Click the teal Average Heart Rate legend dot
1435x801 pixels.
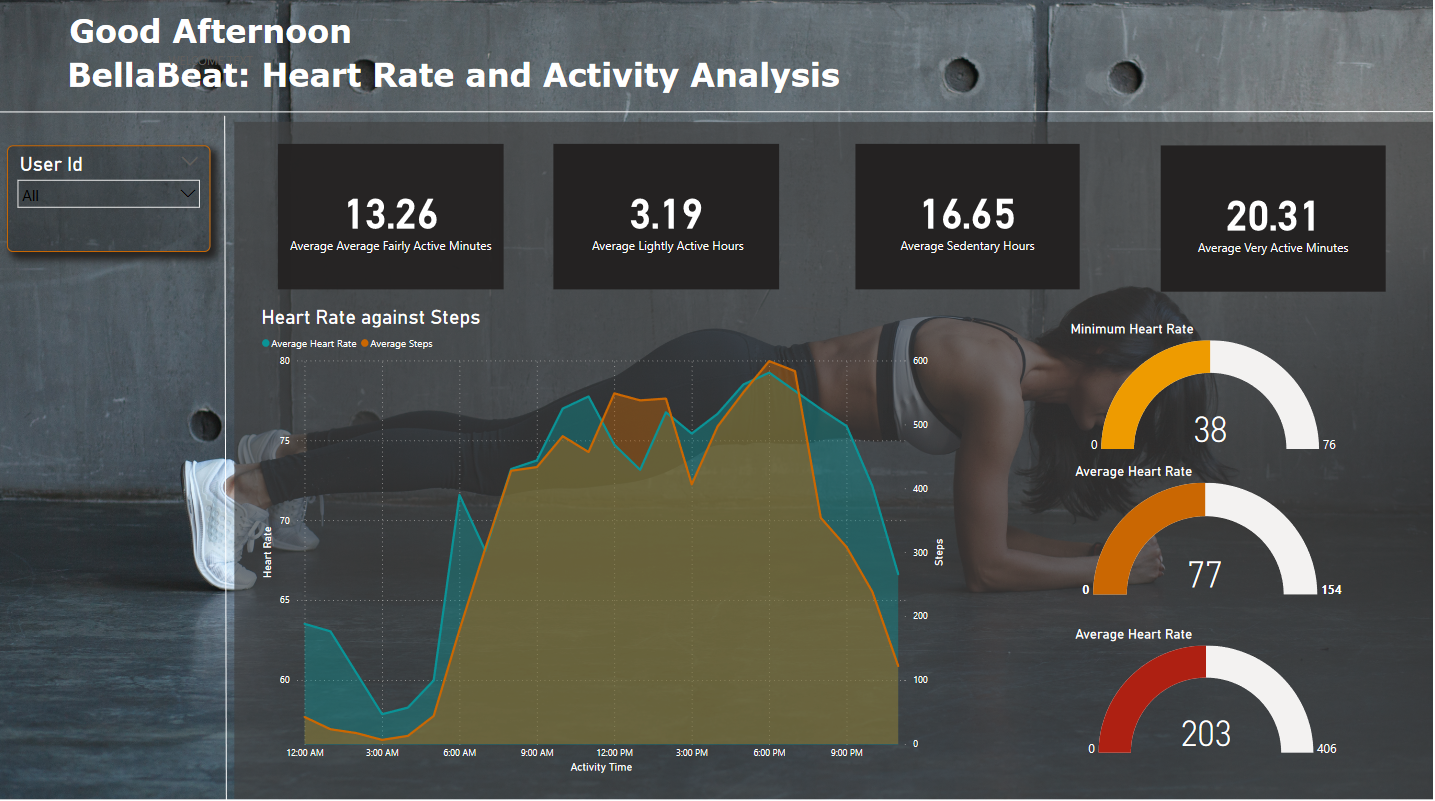point(265,343)
